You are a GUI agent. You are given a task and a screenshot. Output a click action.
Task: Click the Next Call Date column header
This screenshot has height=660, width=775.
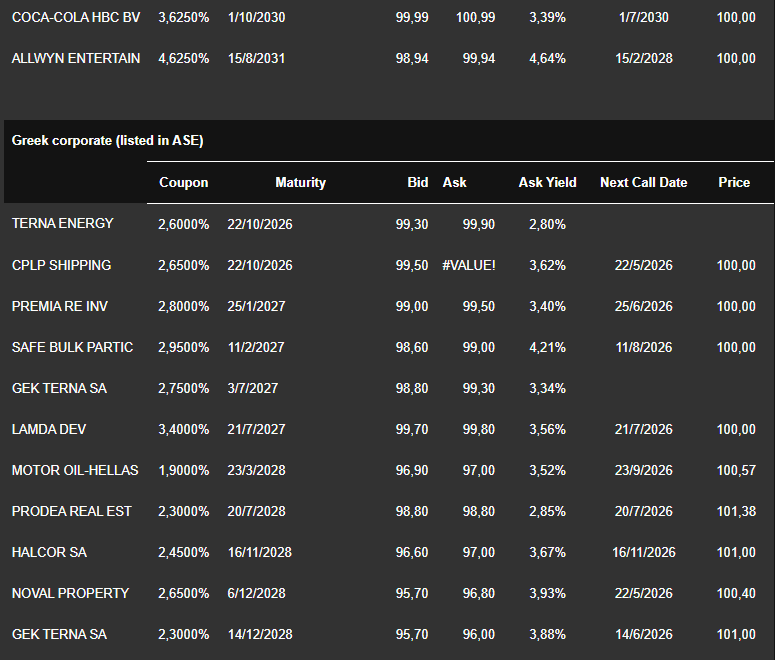[643, 182]
